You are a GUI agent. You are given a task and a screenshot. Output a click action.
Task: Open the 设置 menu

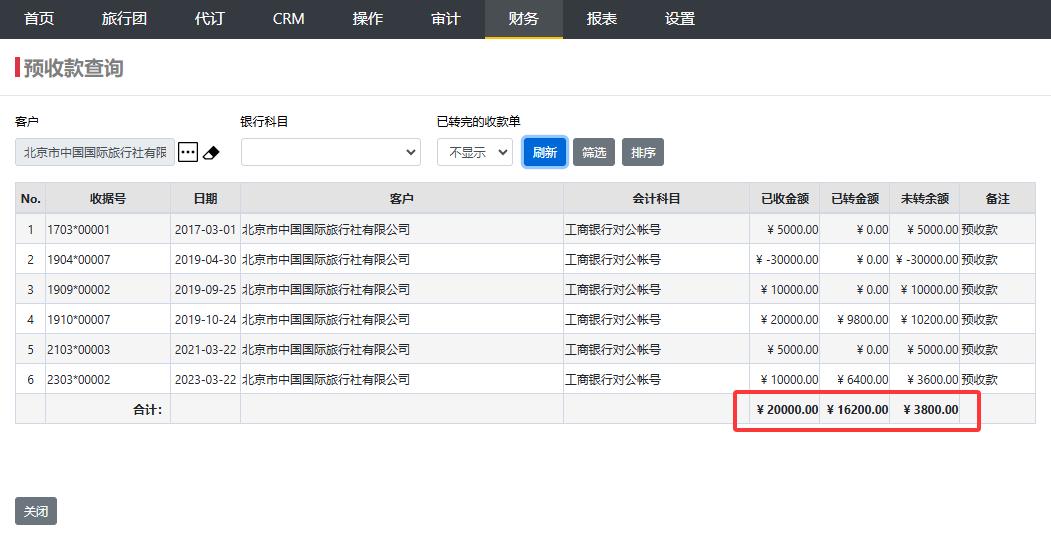coord(680,19)
